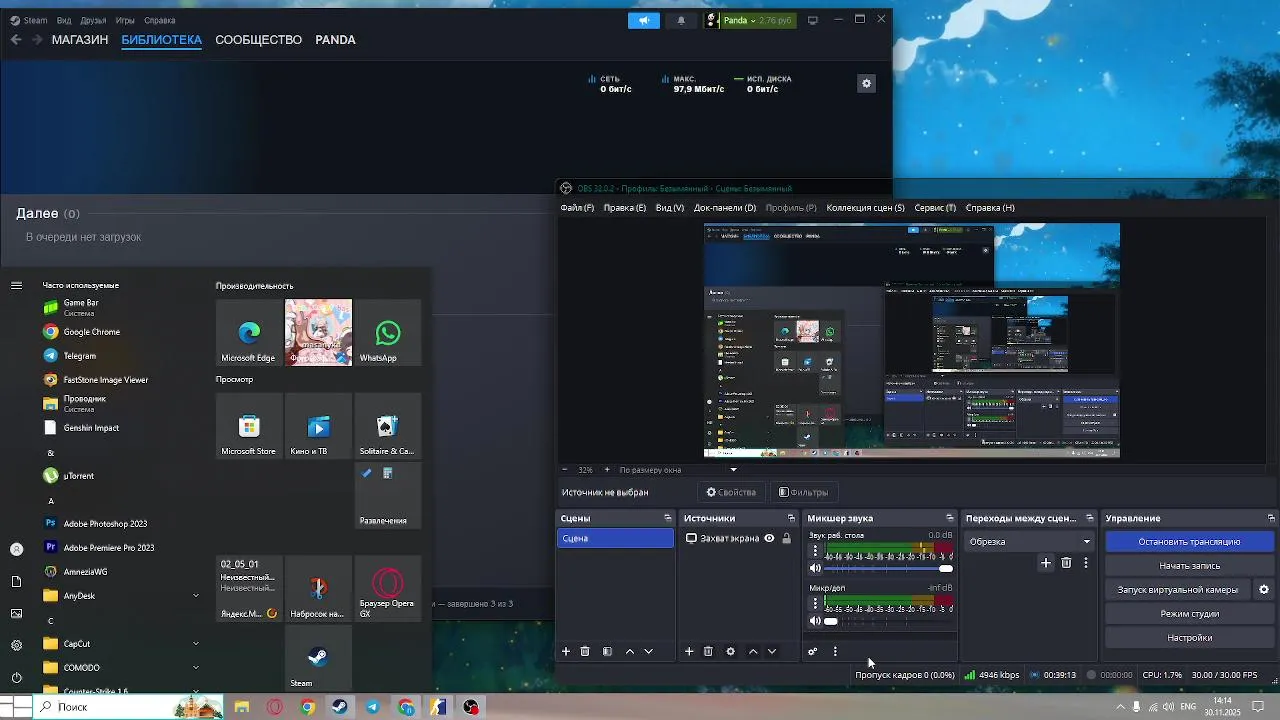Expand the AnyDesk folder in Start menu

click(196, 596)
